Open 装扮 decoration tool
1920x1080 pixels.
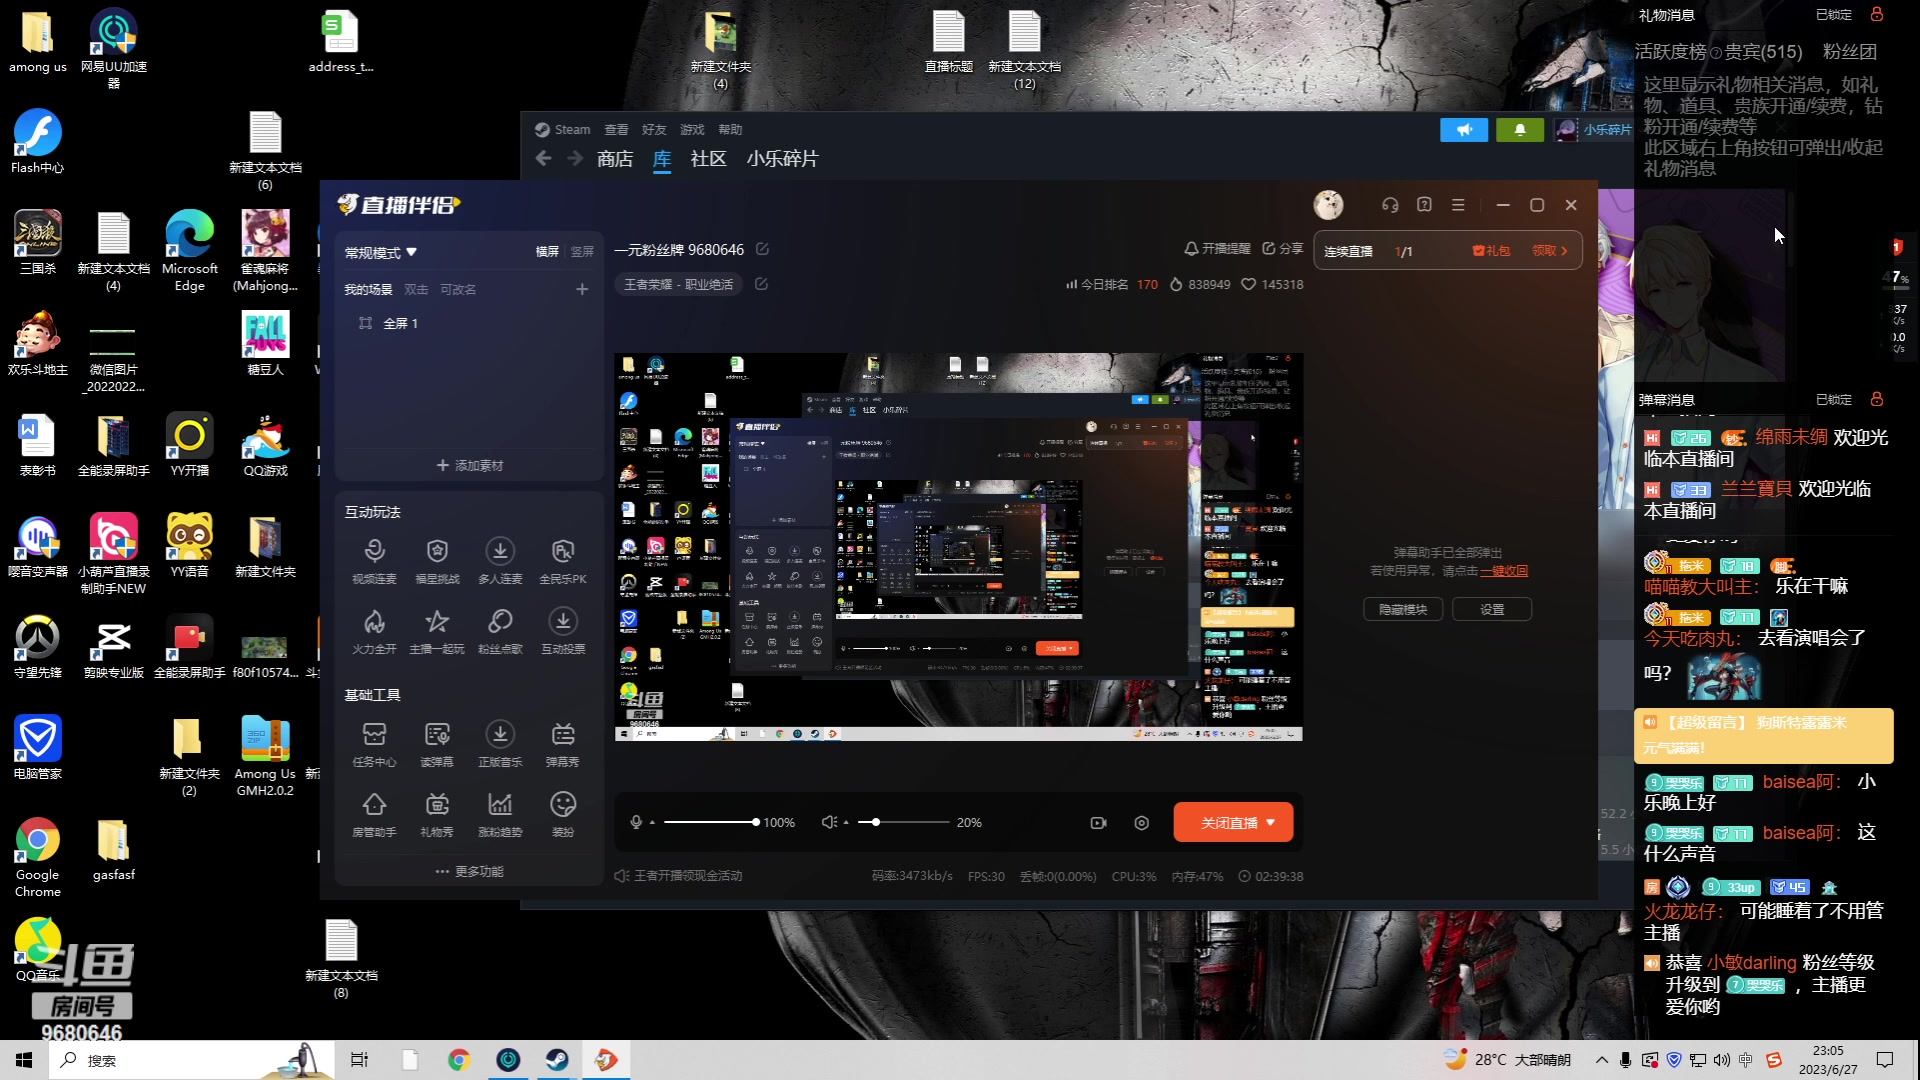tap(563, 814)
